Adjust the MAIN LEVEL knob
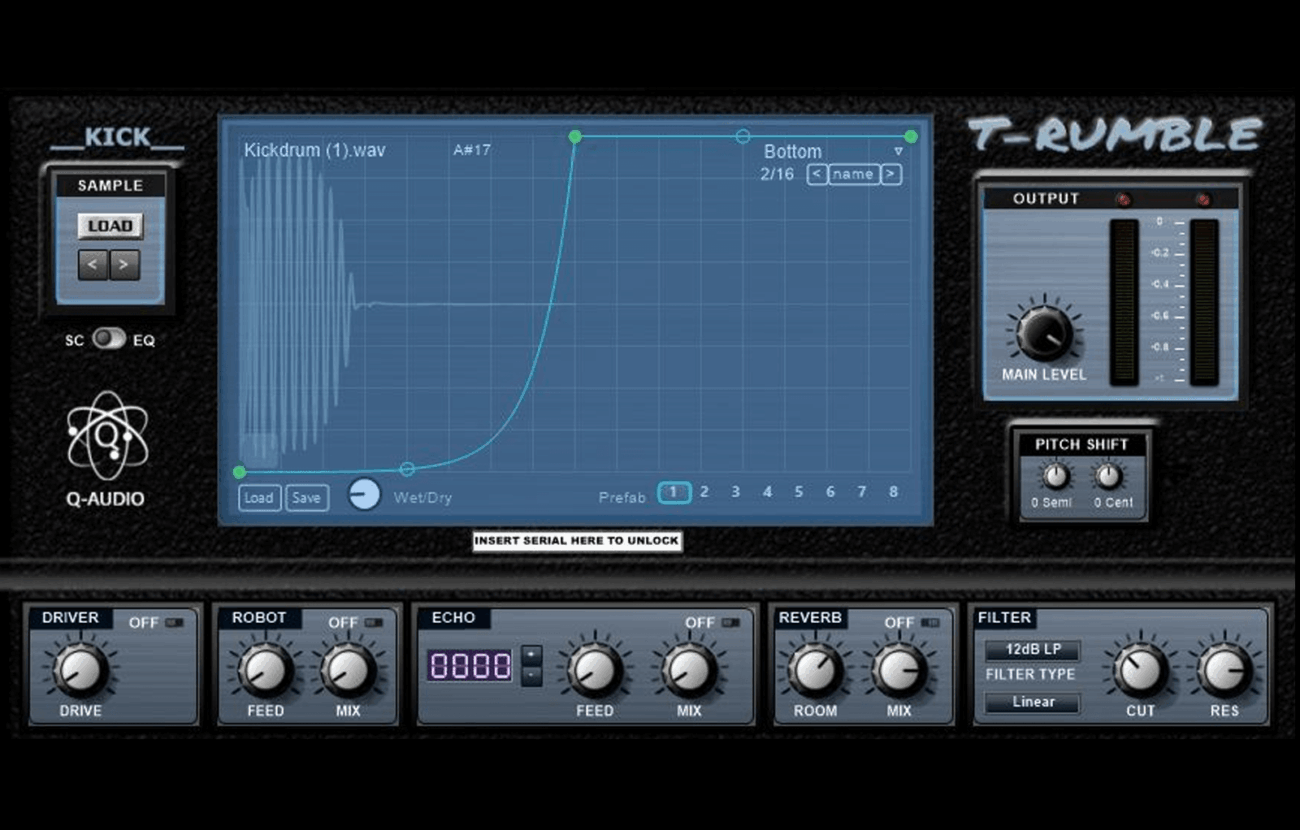 pos(1044,335)
